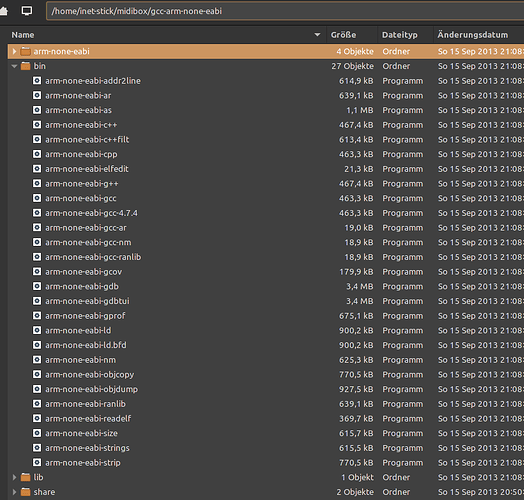Click the bin folder icon
524x500 pixels.
click(x=25, y=66)
